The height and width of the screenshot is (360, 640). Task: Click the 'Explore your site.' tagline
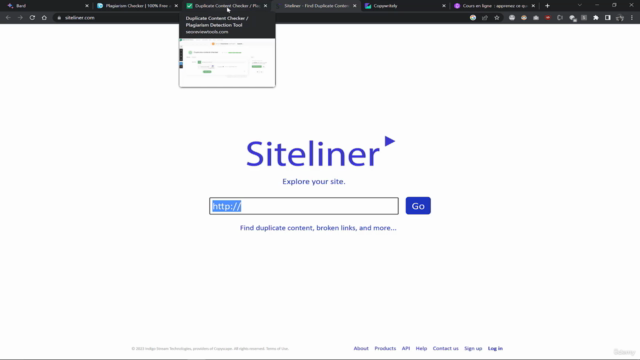313,181
